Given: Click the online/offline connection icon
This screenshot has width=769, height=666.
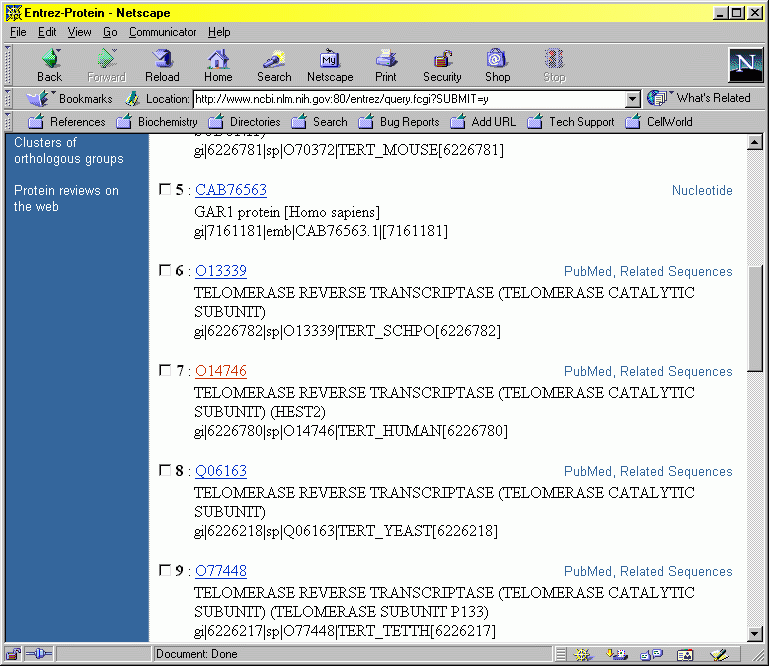Looking at the screenshot, I should tap(38, 654).
